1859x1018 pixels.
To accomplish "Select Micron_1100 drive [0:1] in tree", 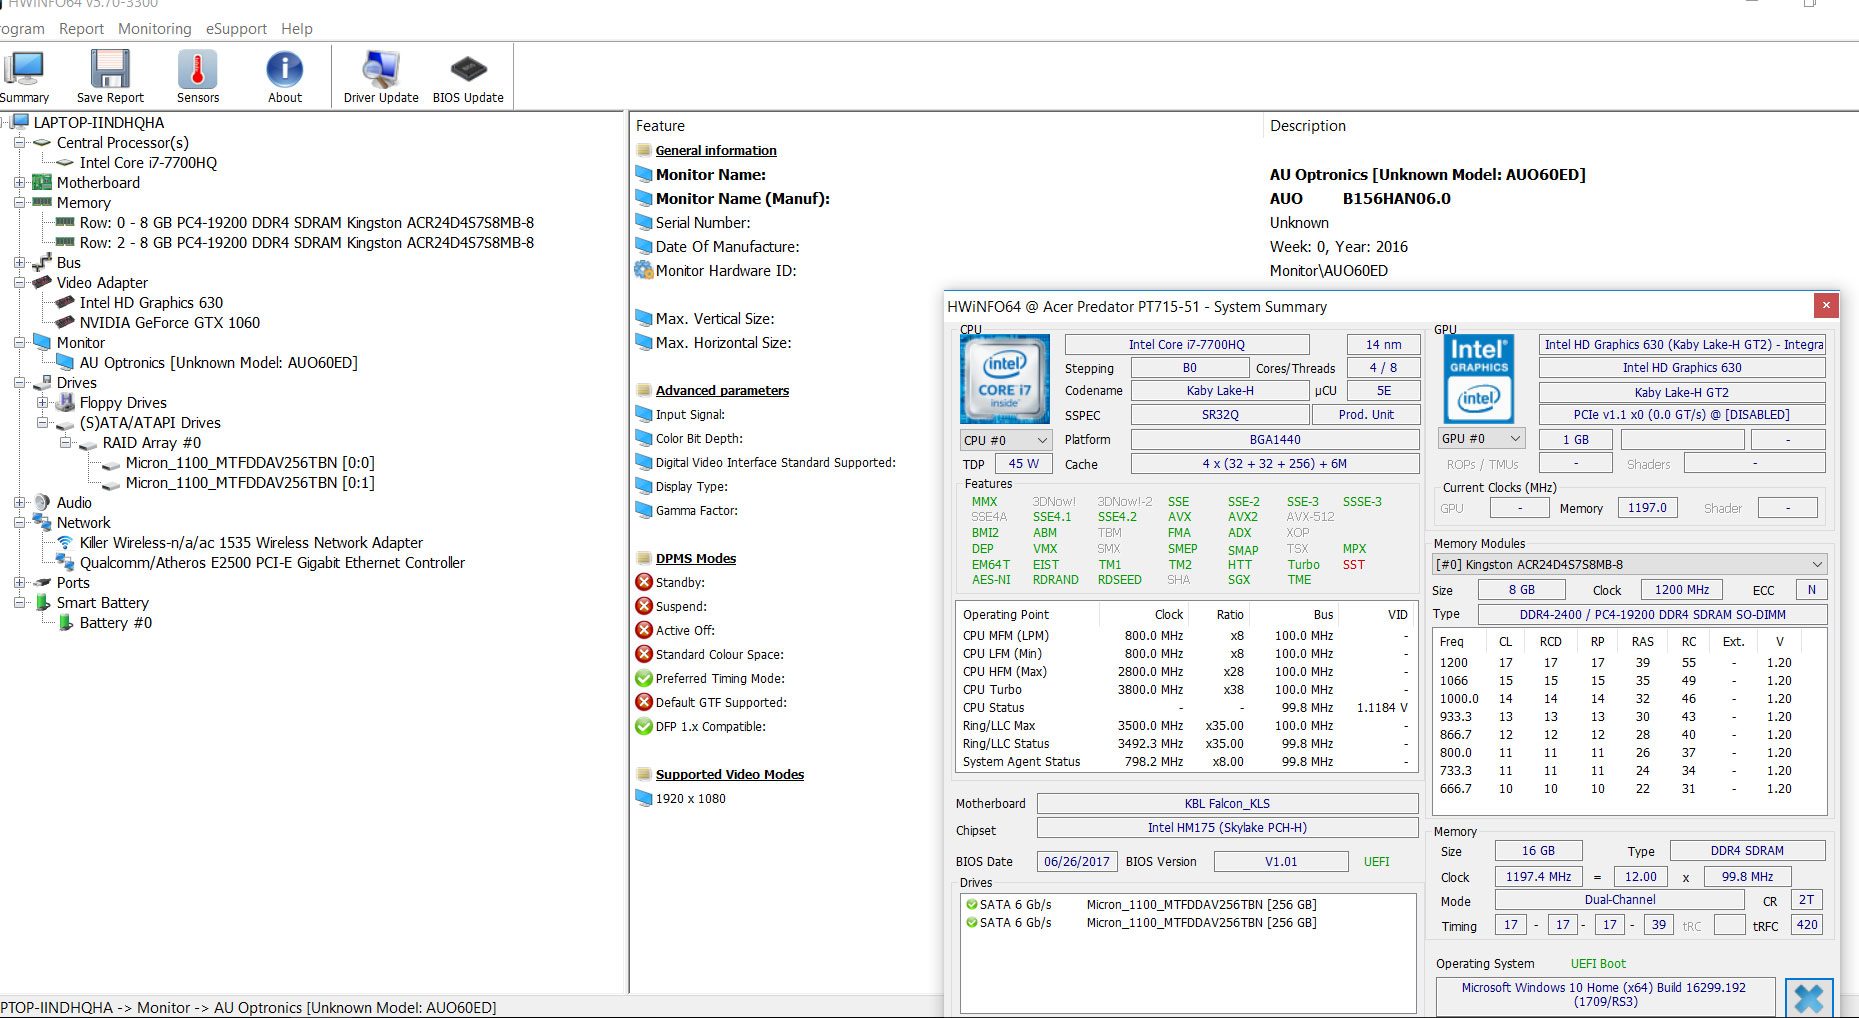I will tap(250, 482).
